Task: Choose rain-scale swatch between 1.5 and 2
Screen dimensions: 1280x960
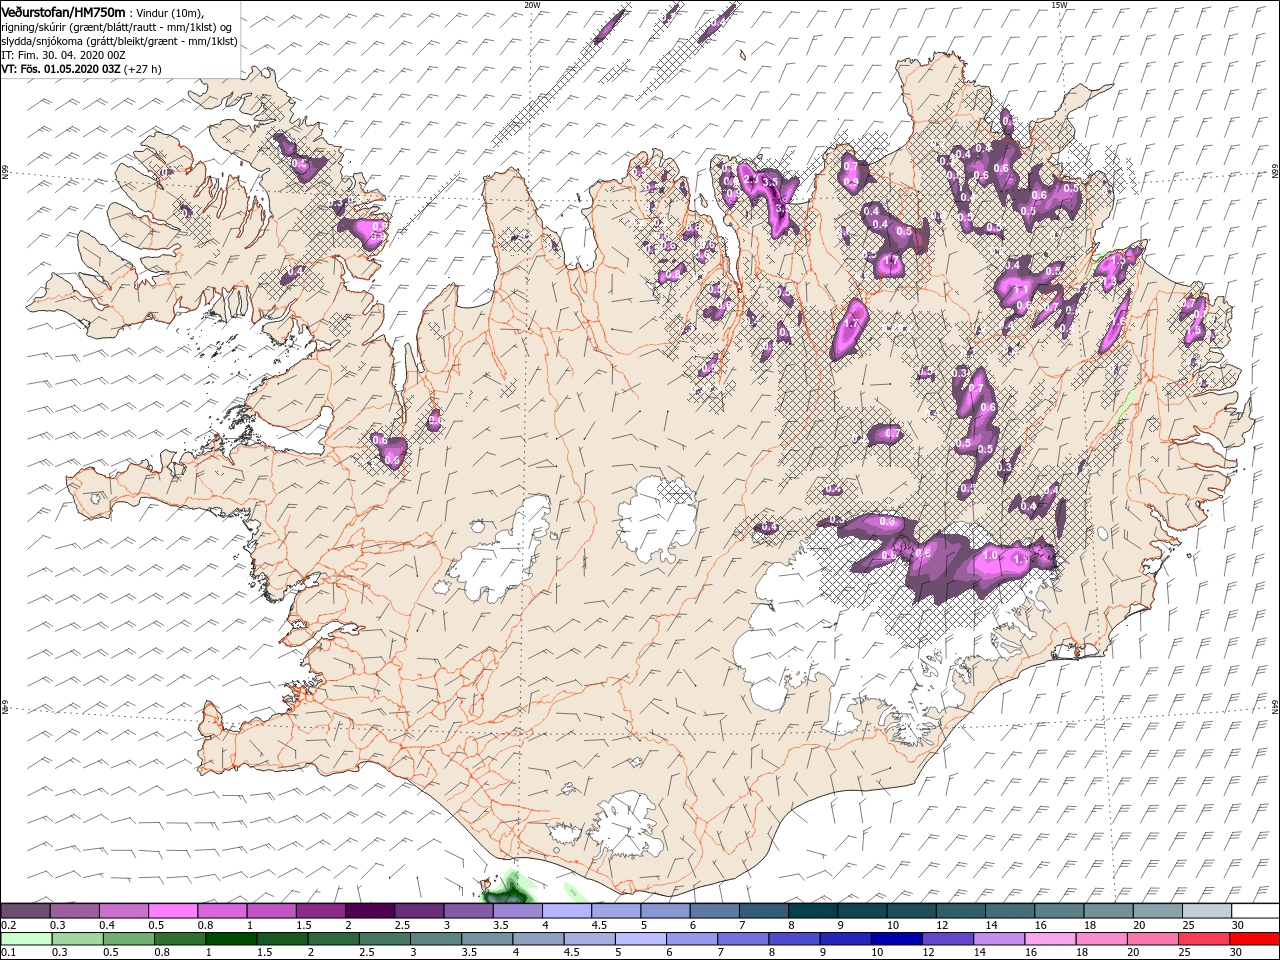Action: [281, 939]
